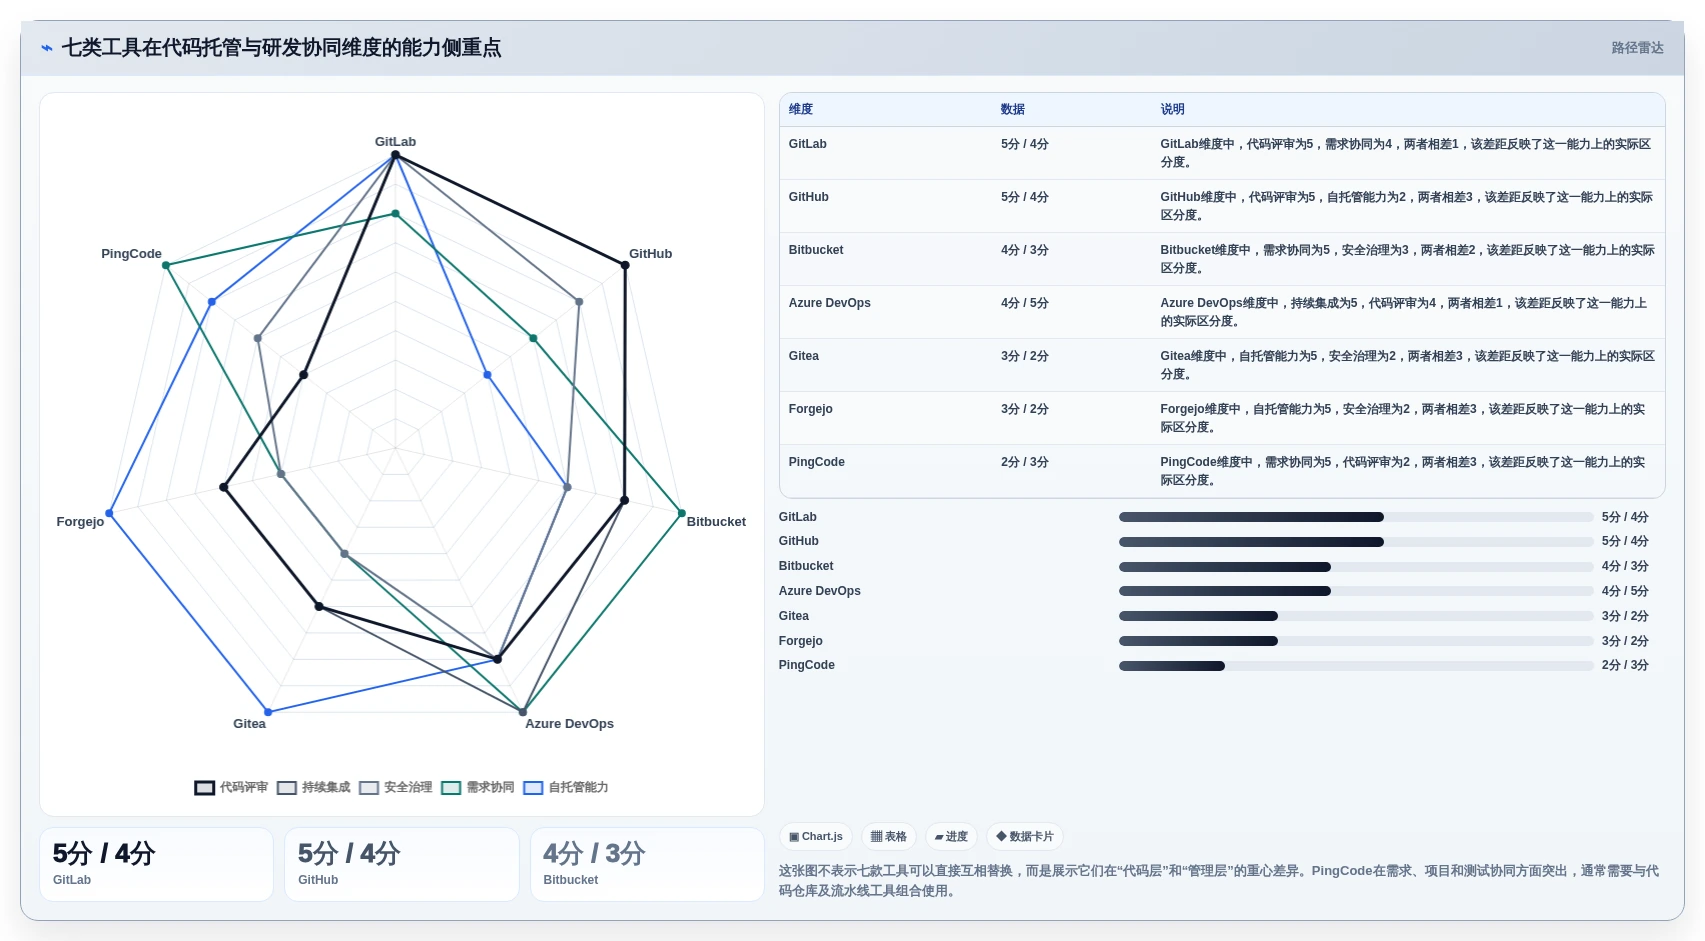
Task: Select the GitLab table row name
Action: coord(808,144)
